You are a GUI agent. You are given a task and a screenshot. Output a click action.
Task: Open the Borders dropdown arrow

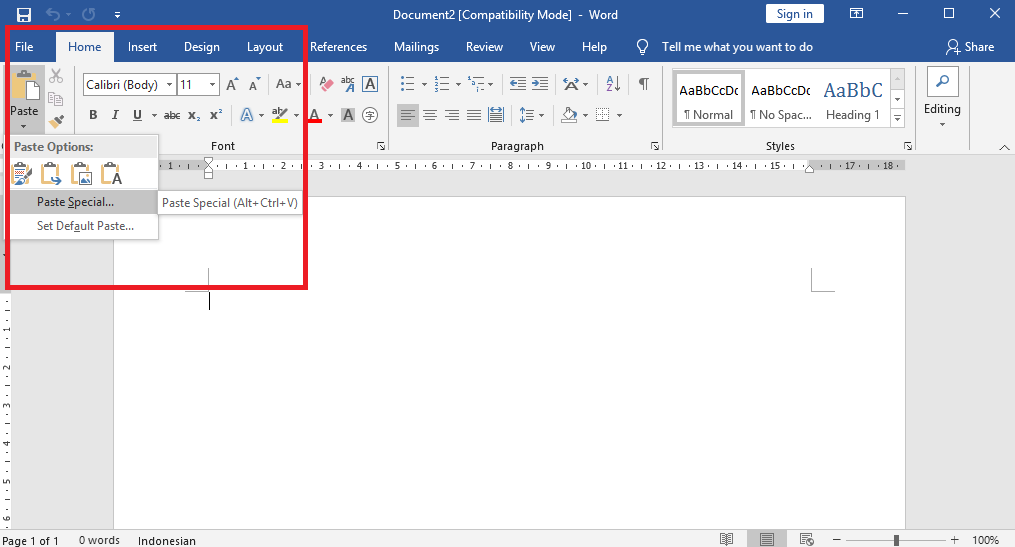click(619, 115)
